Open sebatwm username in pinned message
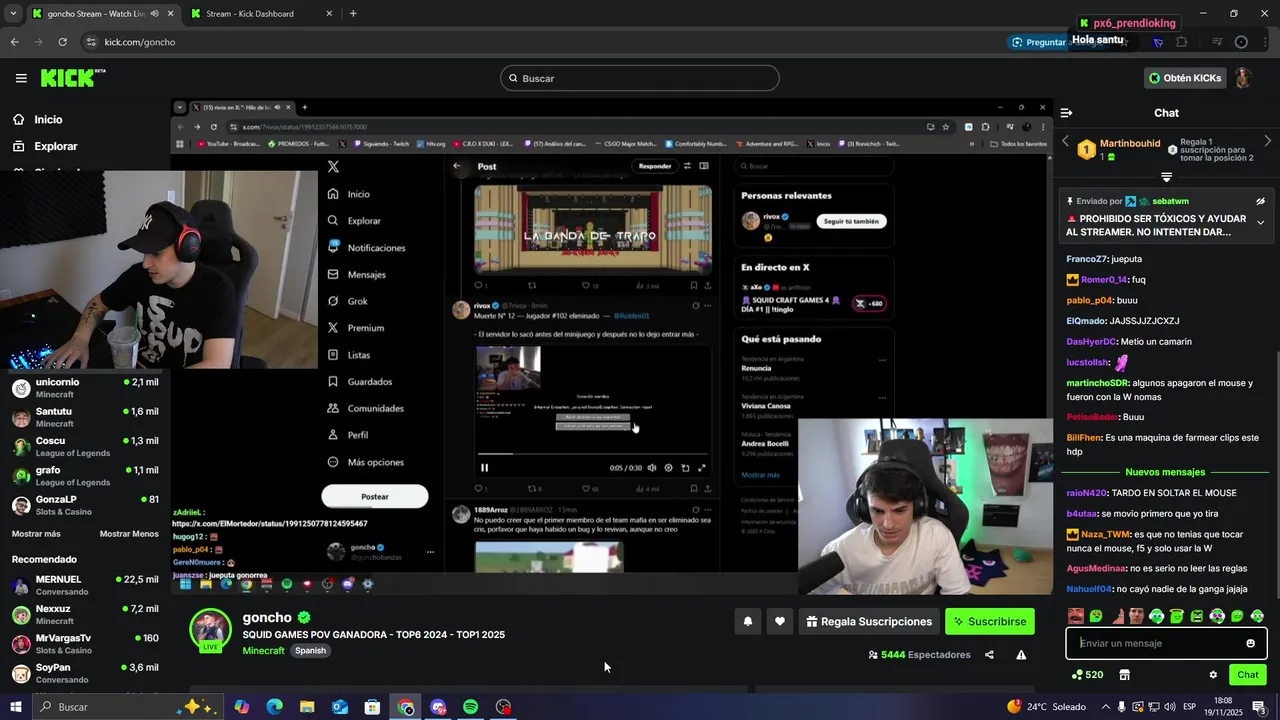The height and width of the screenshot is (720, 1280). pyautogui.click(x=1170, y=201)
